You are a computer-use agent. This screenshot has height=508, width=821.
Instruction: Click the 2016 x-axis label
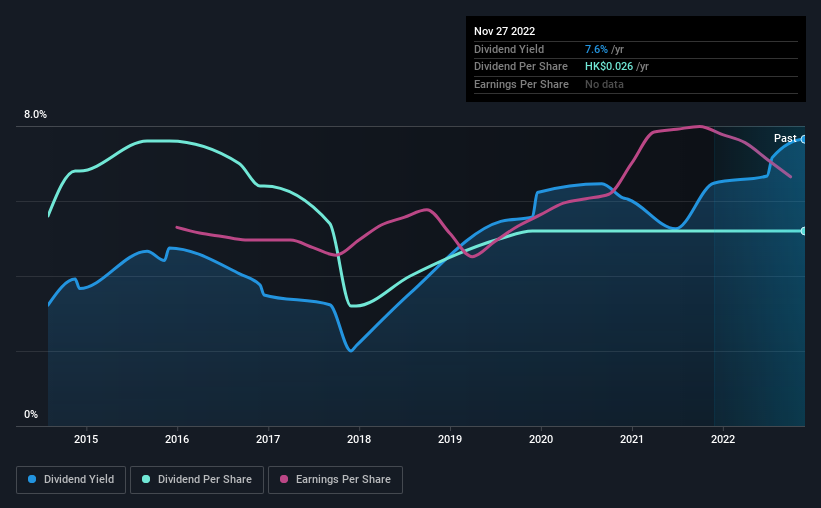click(x=177, y=439)
